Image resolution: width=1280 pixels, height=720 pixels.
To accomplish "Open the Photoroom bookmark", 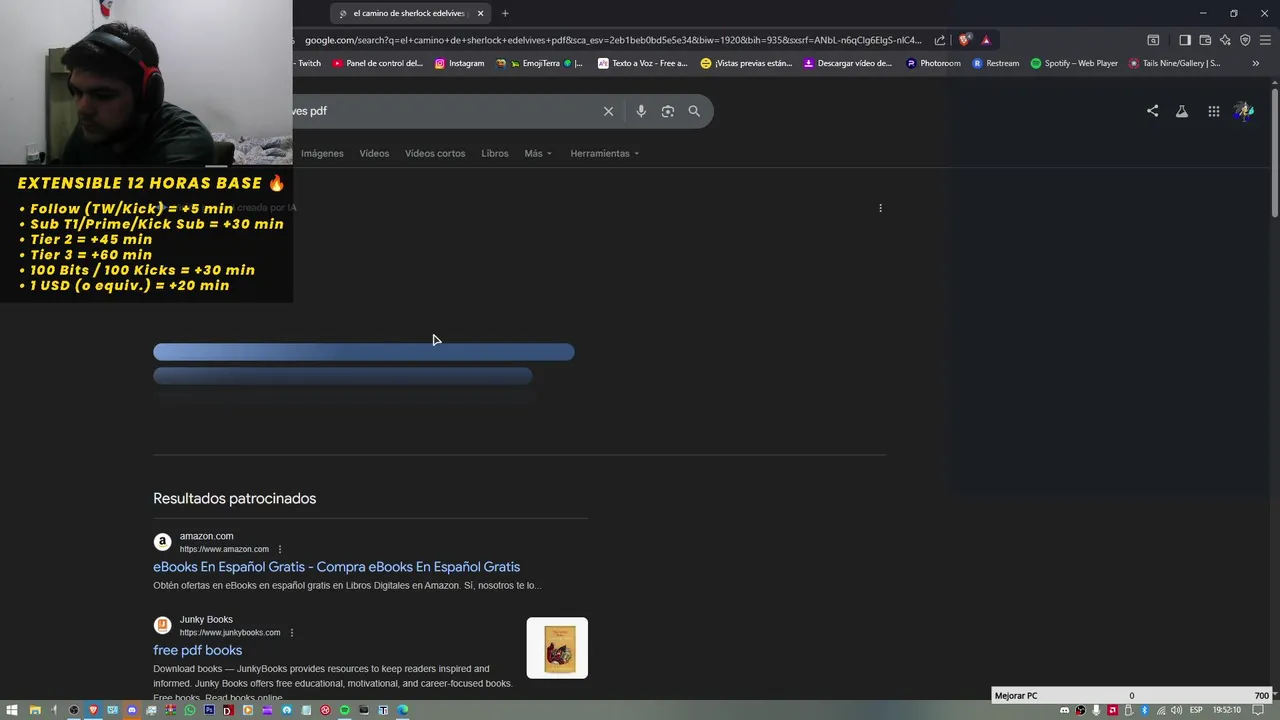I will tap(933, 63).
